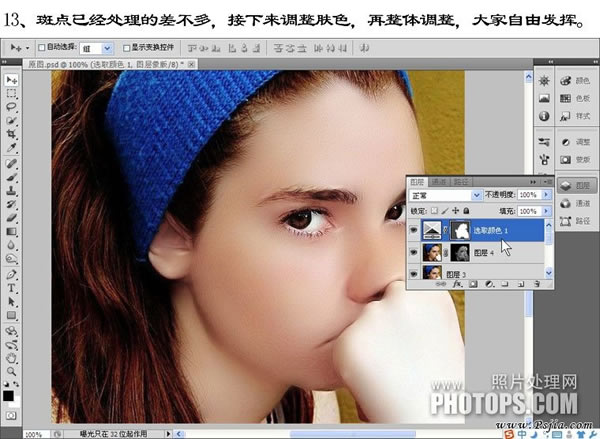600x439 pixels.
Task: Select the Zoom tool in toolbox
Action: click(11, 371)
